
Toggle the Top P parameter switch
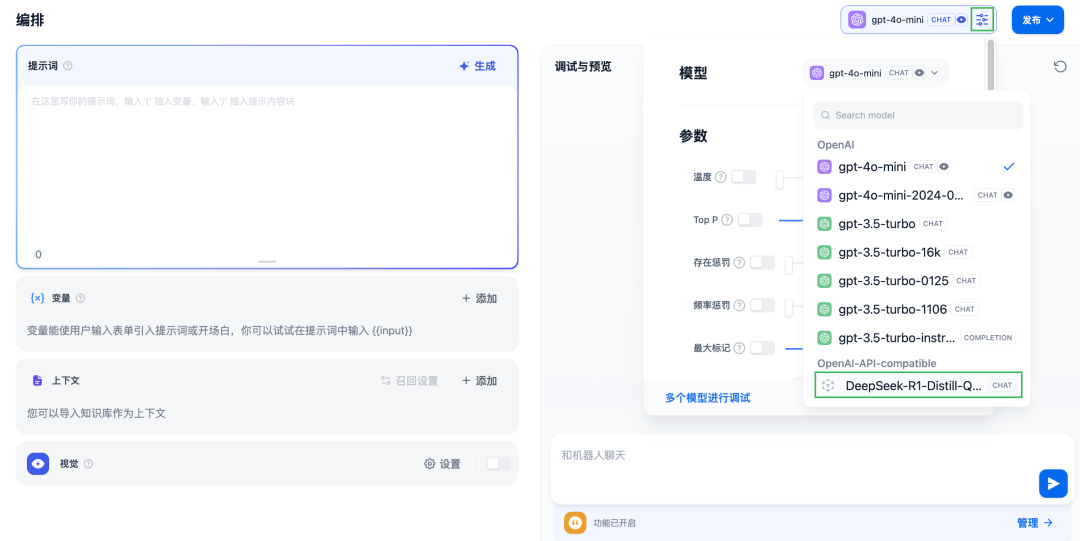click(750, 220)
